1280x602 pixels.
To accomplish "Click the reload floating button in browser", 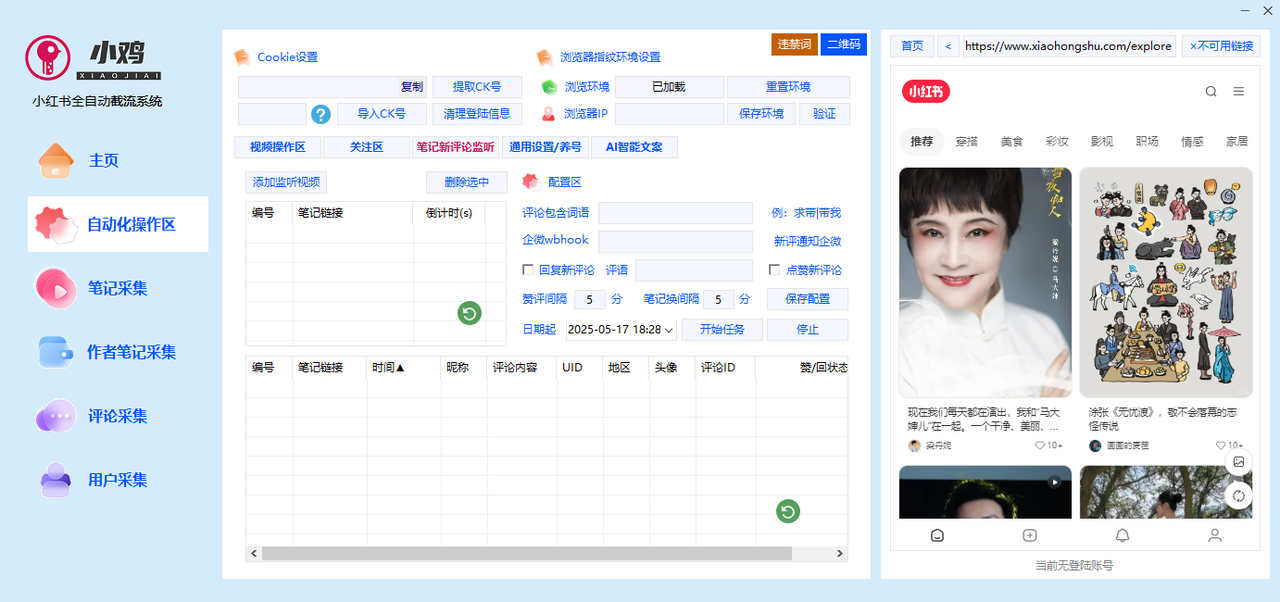I will click(1239, 496).
